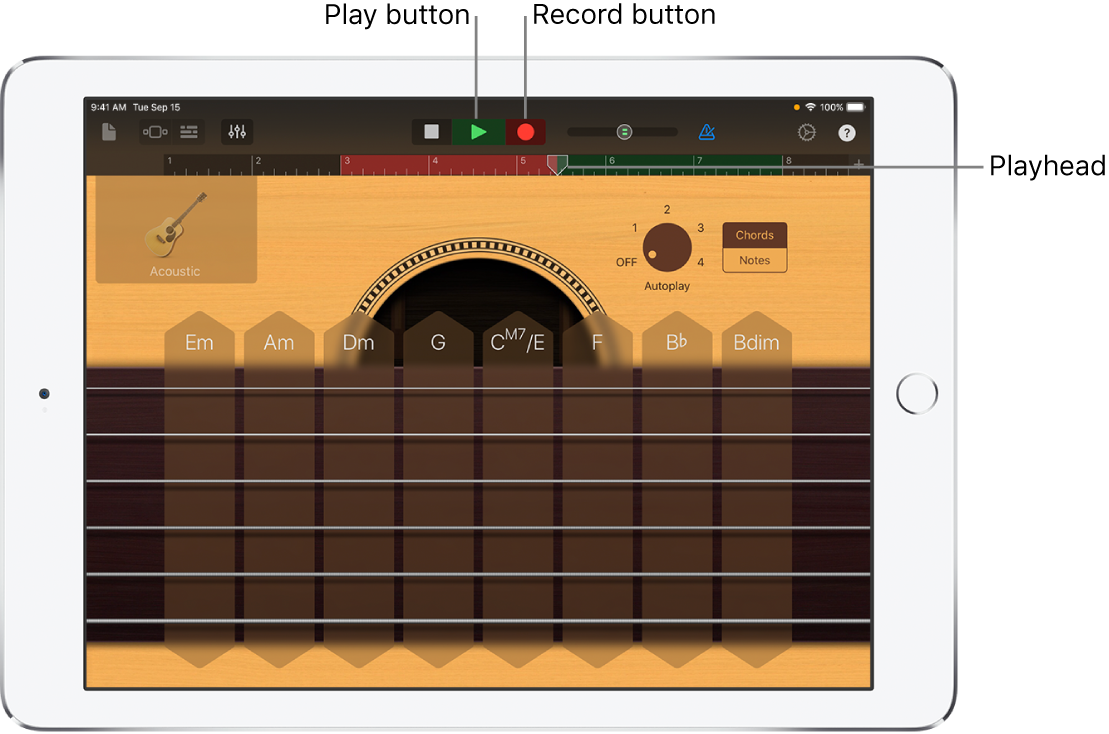Adjust the master volume slider

[x=623, y=132]
